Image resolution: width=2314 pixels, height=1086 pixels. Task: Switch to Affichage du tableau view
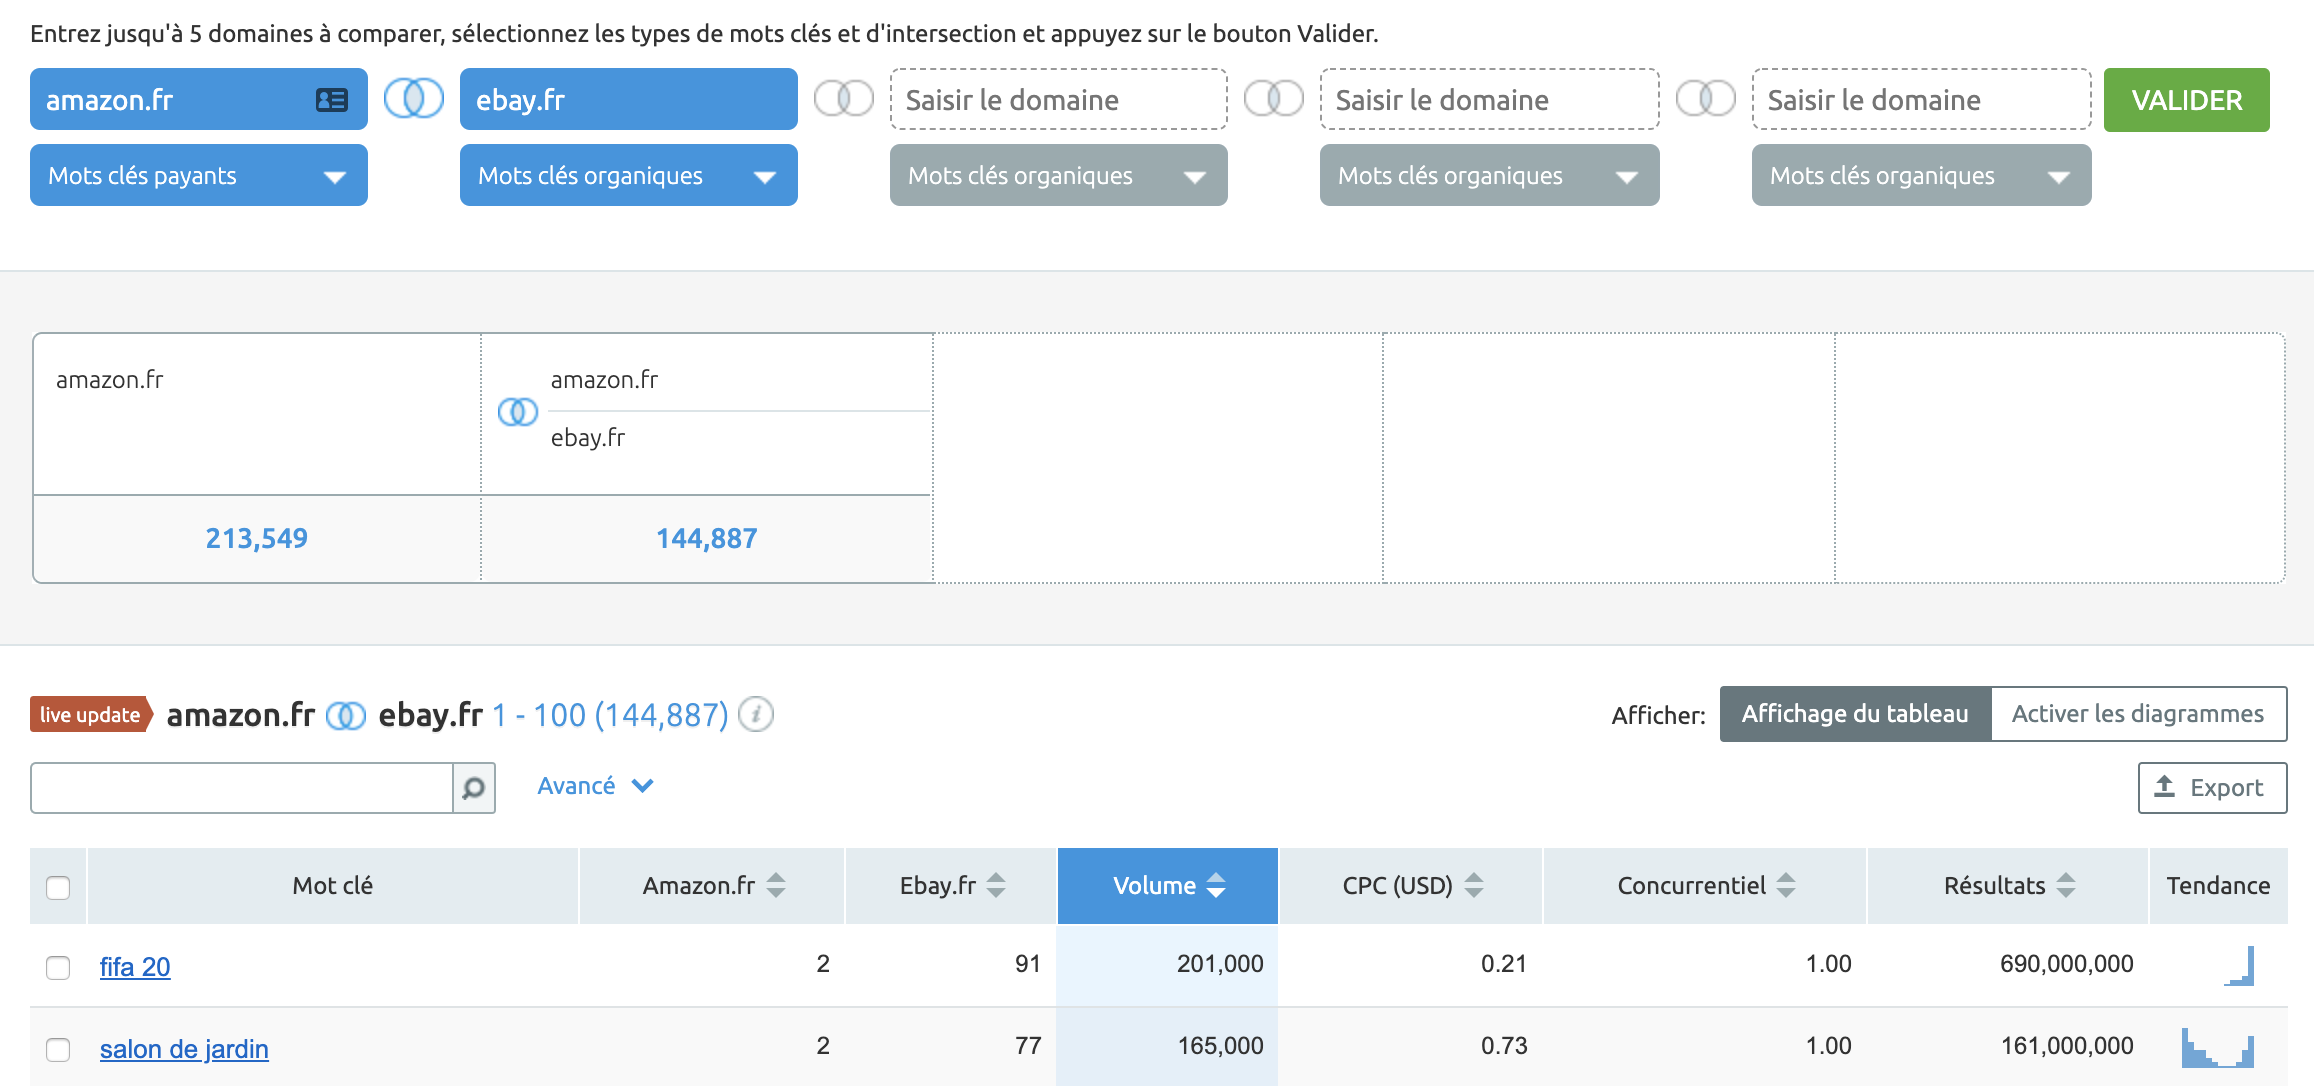[x=1856, y=714]
